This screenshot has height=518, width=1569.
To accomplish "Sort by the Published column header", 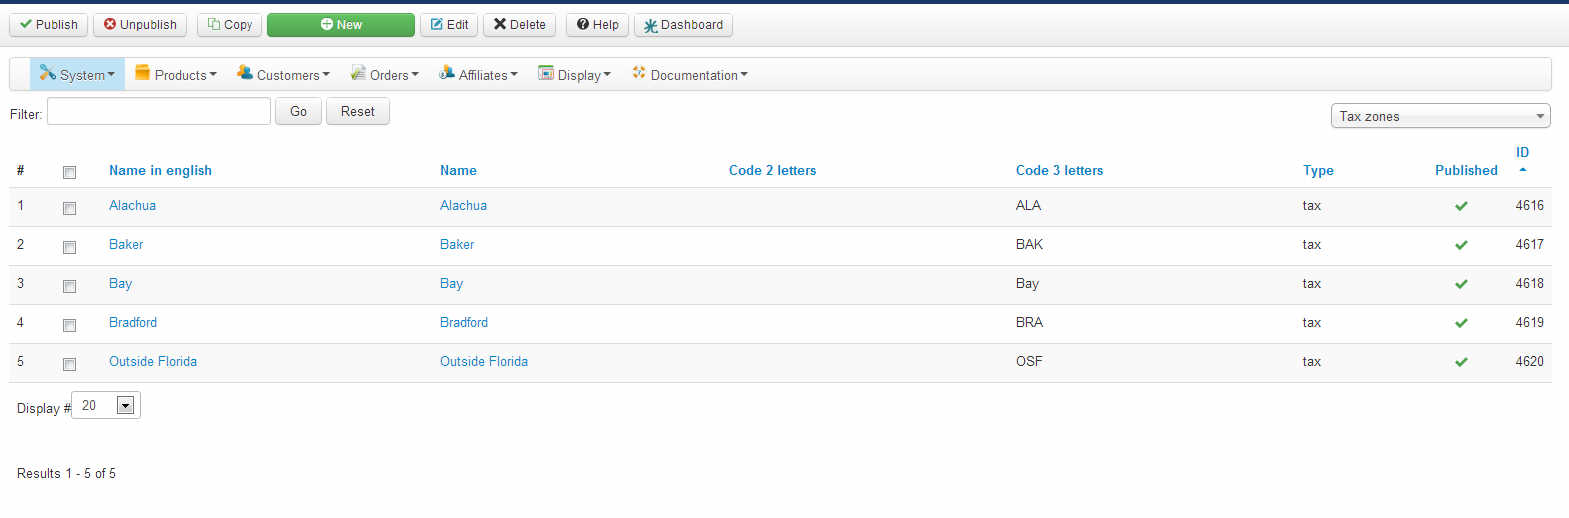I will (1466, 170).
